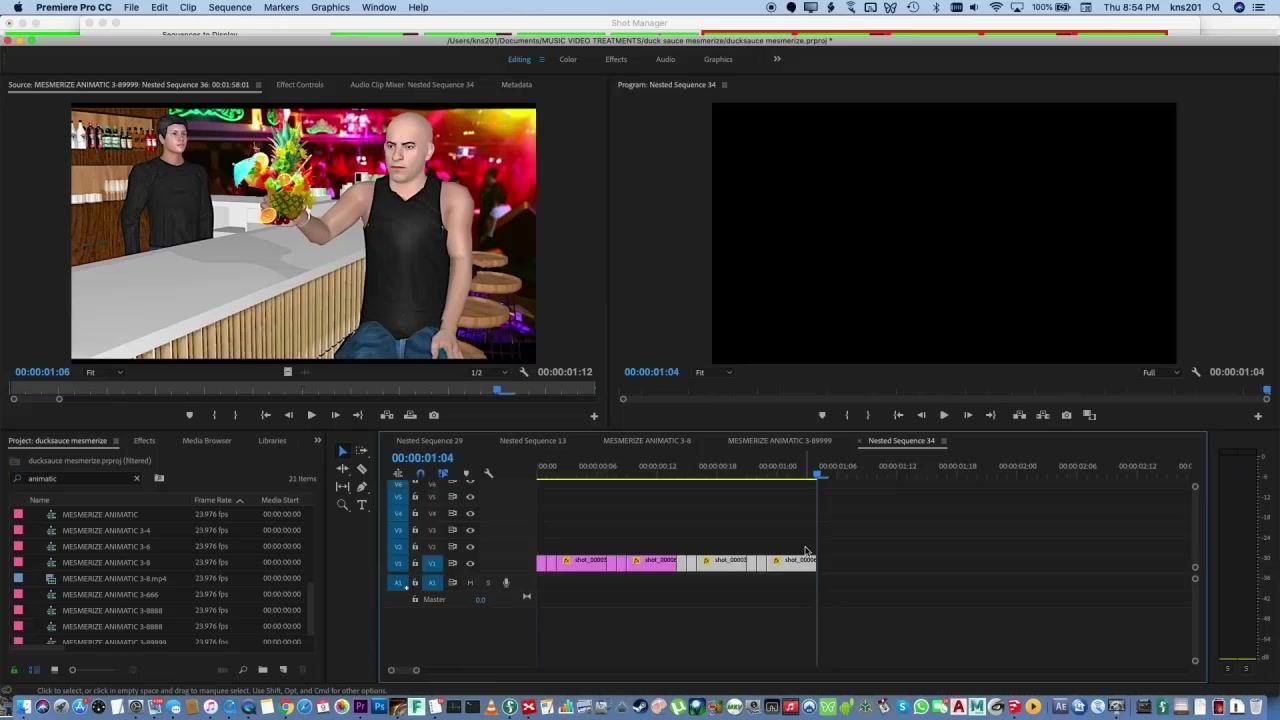Click timeline add marker icon
1280x720 pixels.
pos(466,474)
